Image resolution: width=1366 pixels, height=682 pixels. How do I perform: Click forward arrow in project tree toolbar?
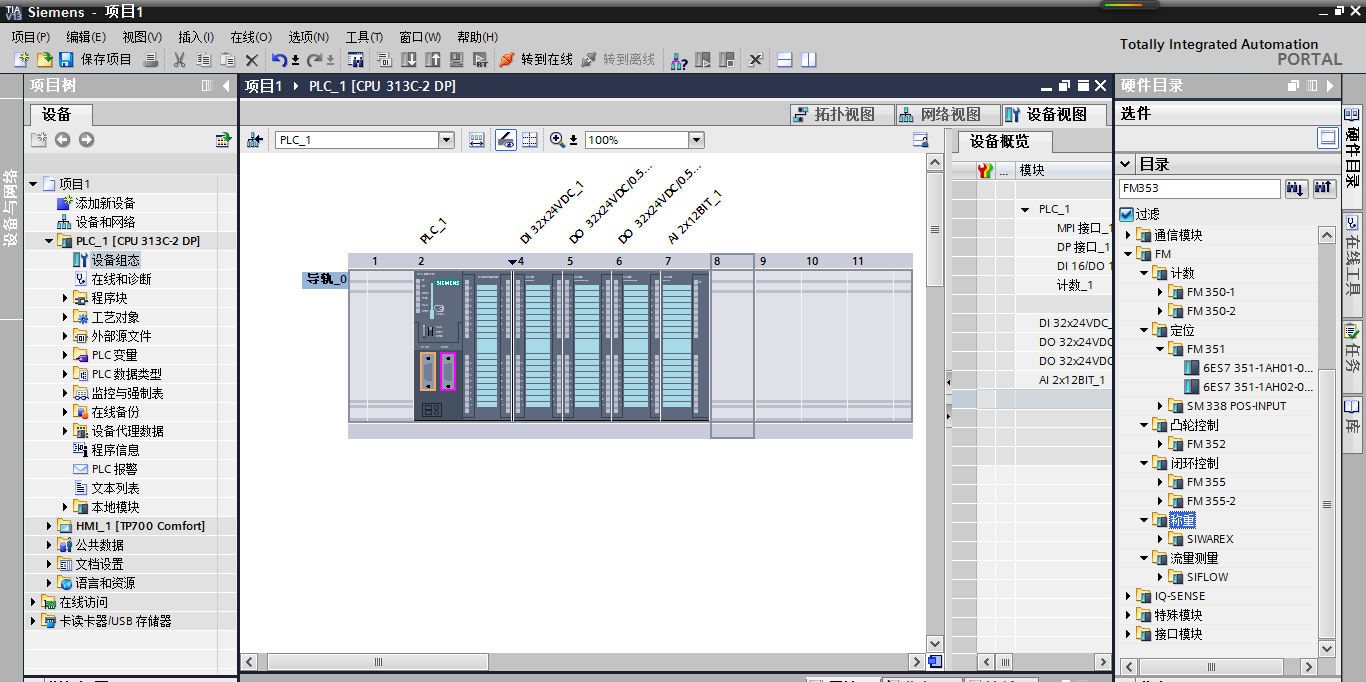(86, 140)
